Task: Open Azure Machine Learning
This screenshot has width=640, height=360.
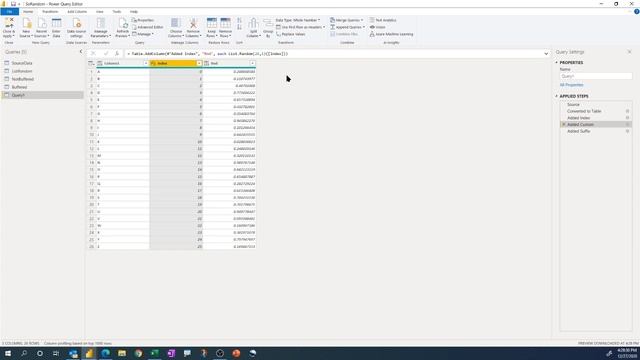Action: pyautogui.click(x=391, y=34)
